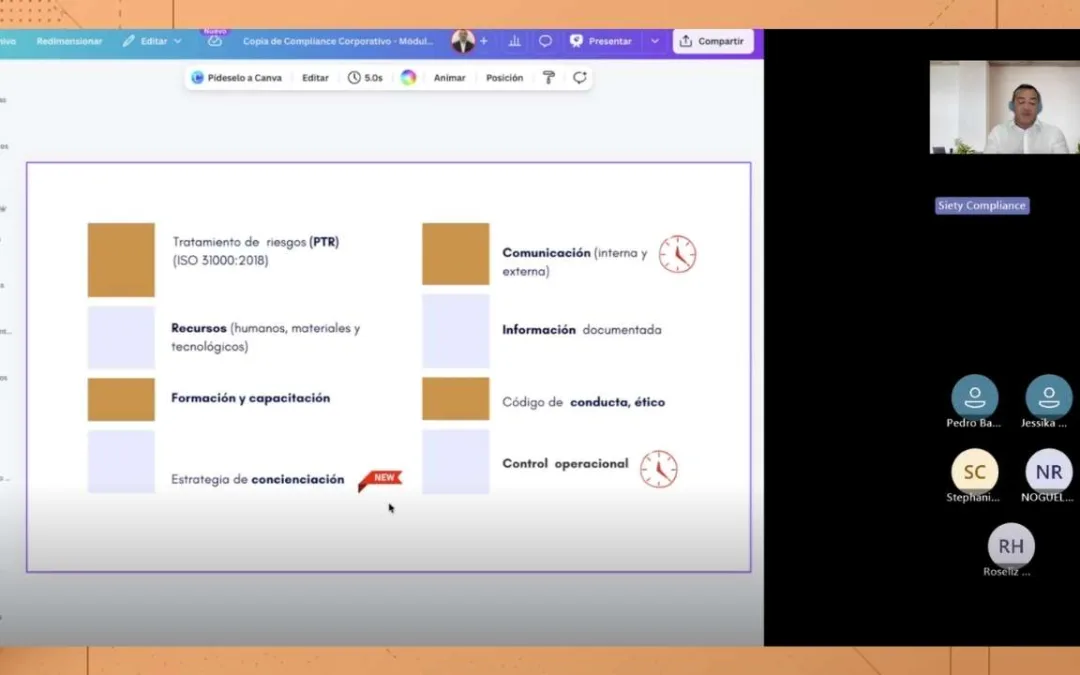Image resolution: width=1080 pixels, height=675 pixels.
Task: Select the gold square beside Tratamiento de riesgos
Action: (x=121, y=260)
